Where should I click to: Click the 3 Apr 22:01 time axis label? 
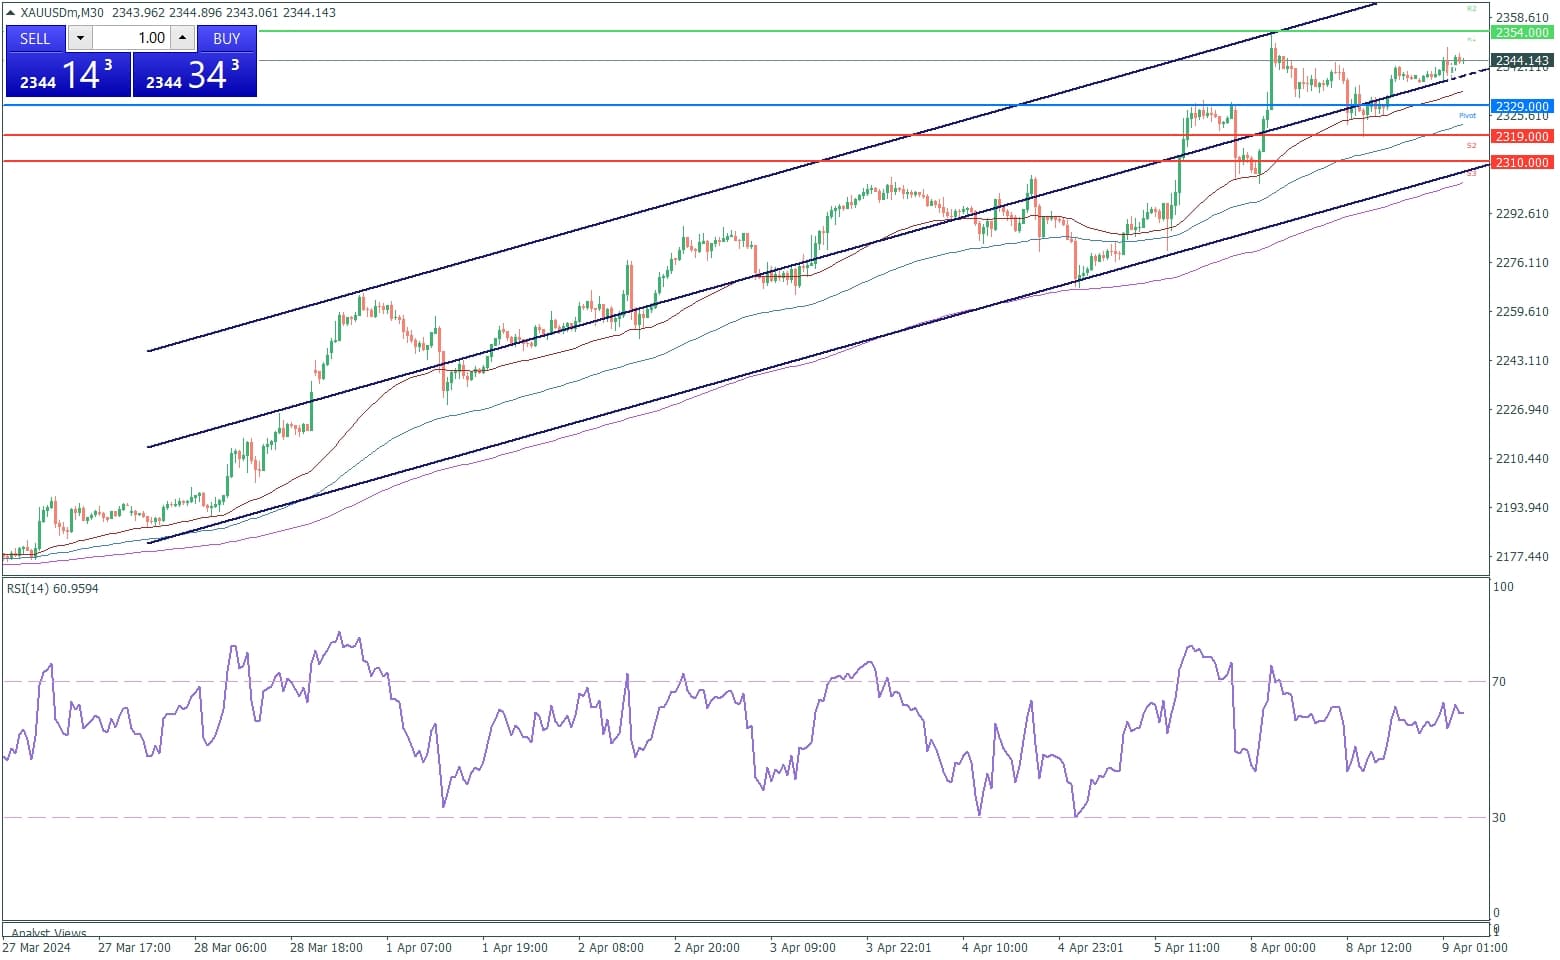pos(899,948)
